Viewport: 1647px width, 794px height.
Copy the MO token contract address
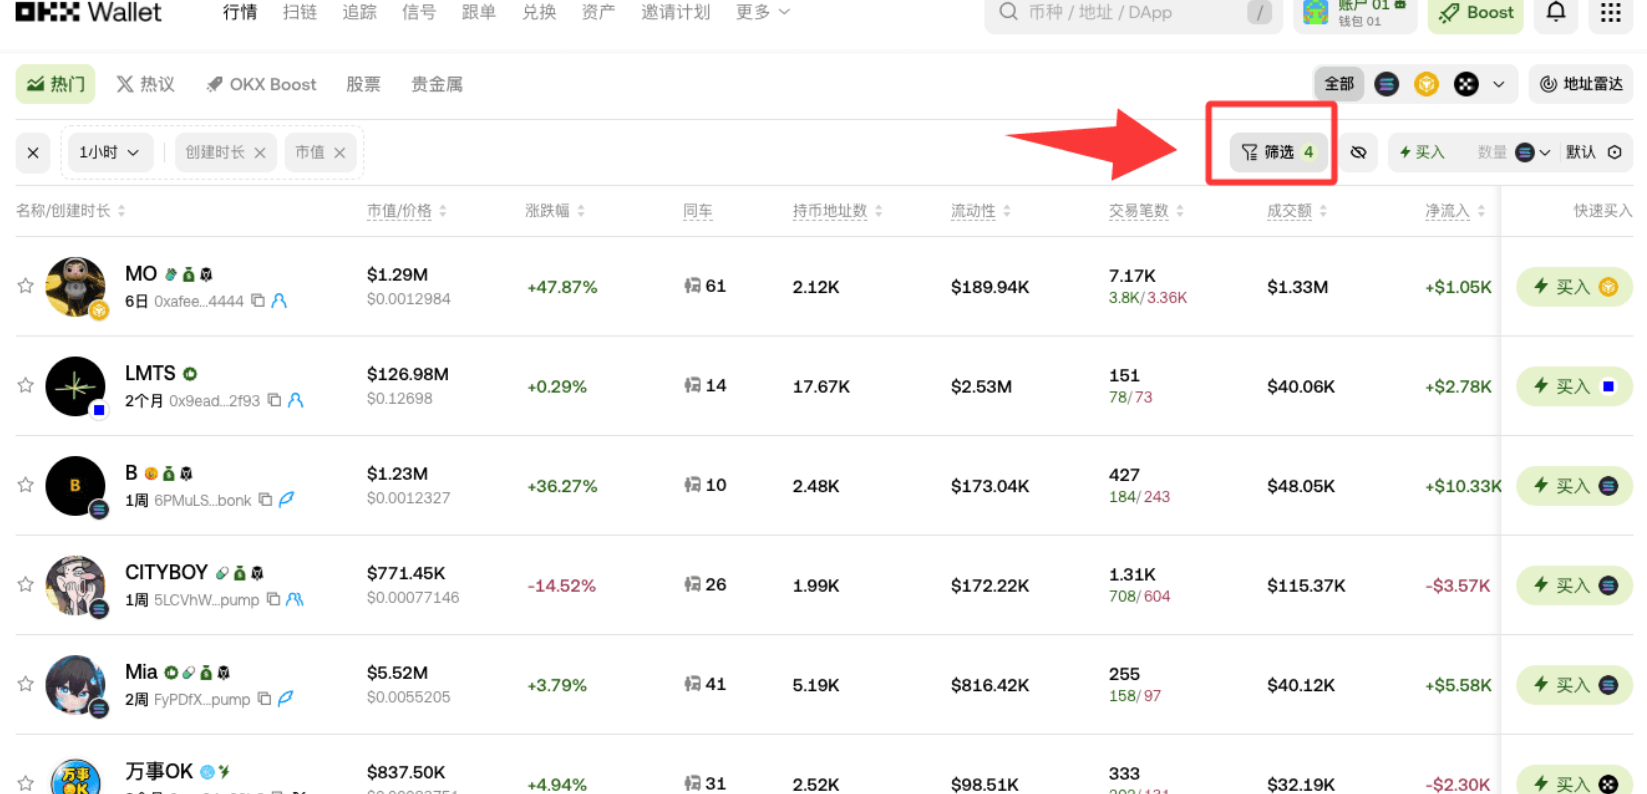click(x=258, y=300)
